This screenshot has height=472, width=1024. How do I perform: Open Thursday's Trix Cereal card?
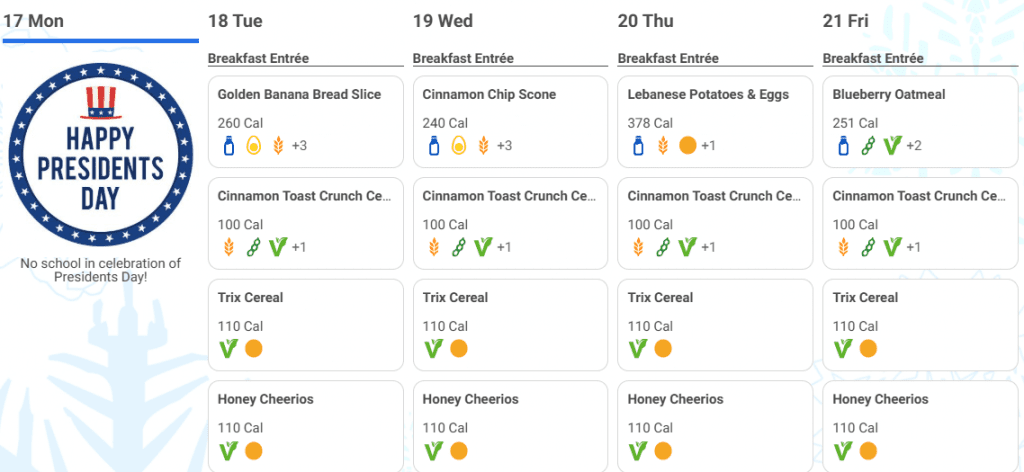tap(715, 324)
